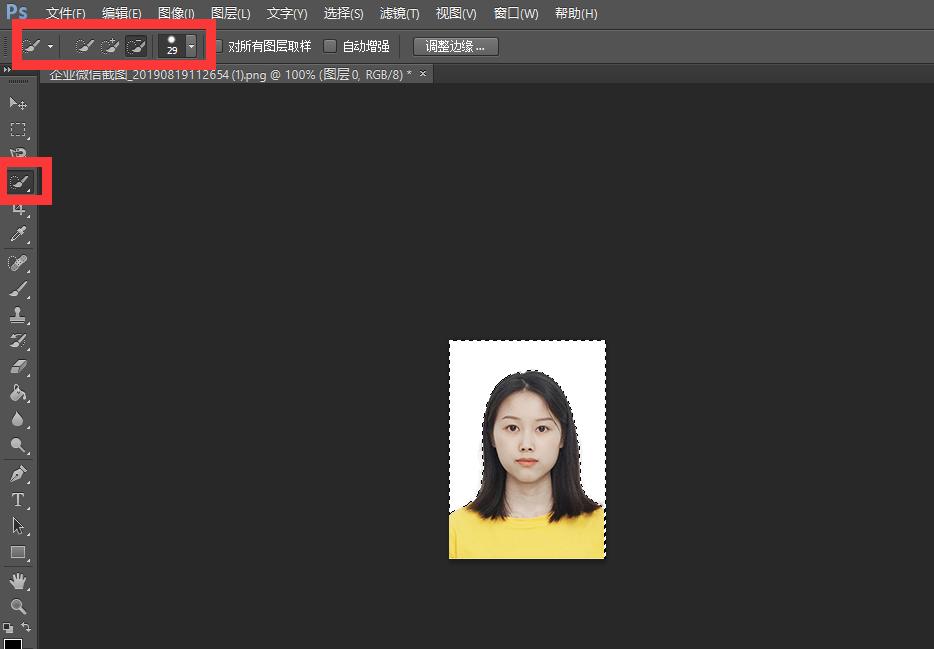934x649 pixels.
Task: Open the 滤镜 menu
Action: tap(399, 13)
